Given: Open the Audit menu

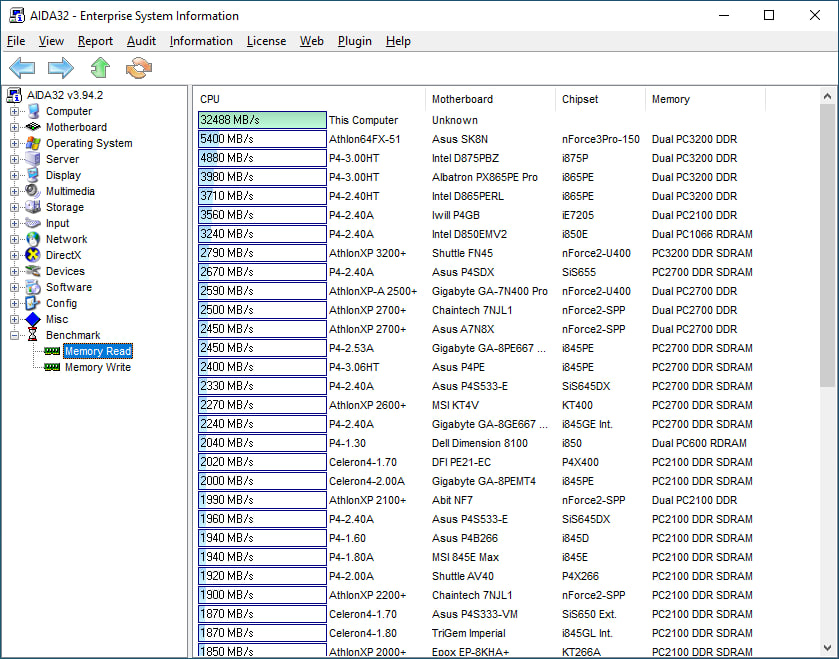Looking at the screenshot, I should coord(141,41).
